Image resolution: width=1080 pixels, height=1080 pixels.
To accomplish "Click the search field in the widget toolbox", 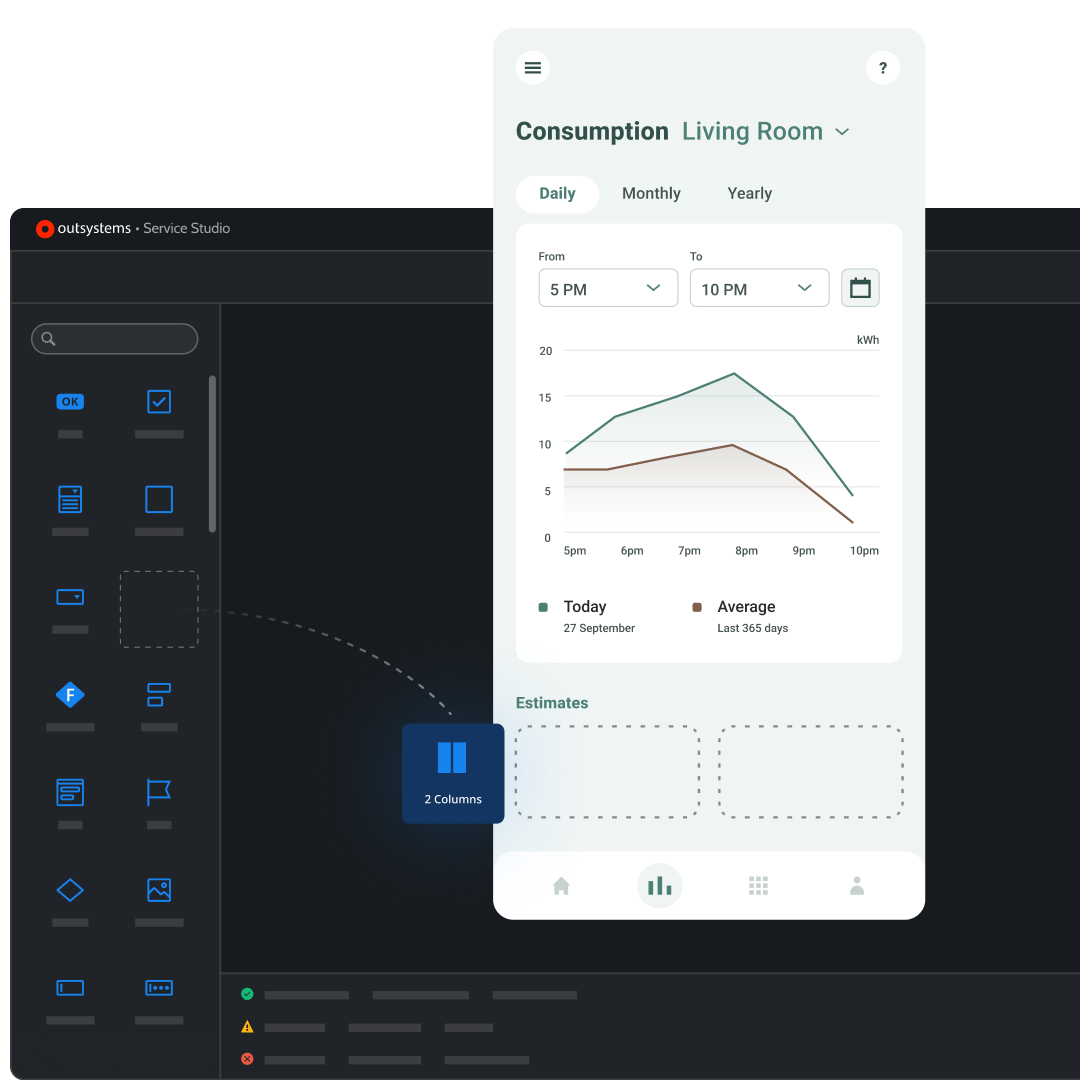I will click(x=114, y=338).
